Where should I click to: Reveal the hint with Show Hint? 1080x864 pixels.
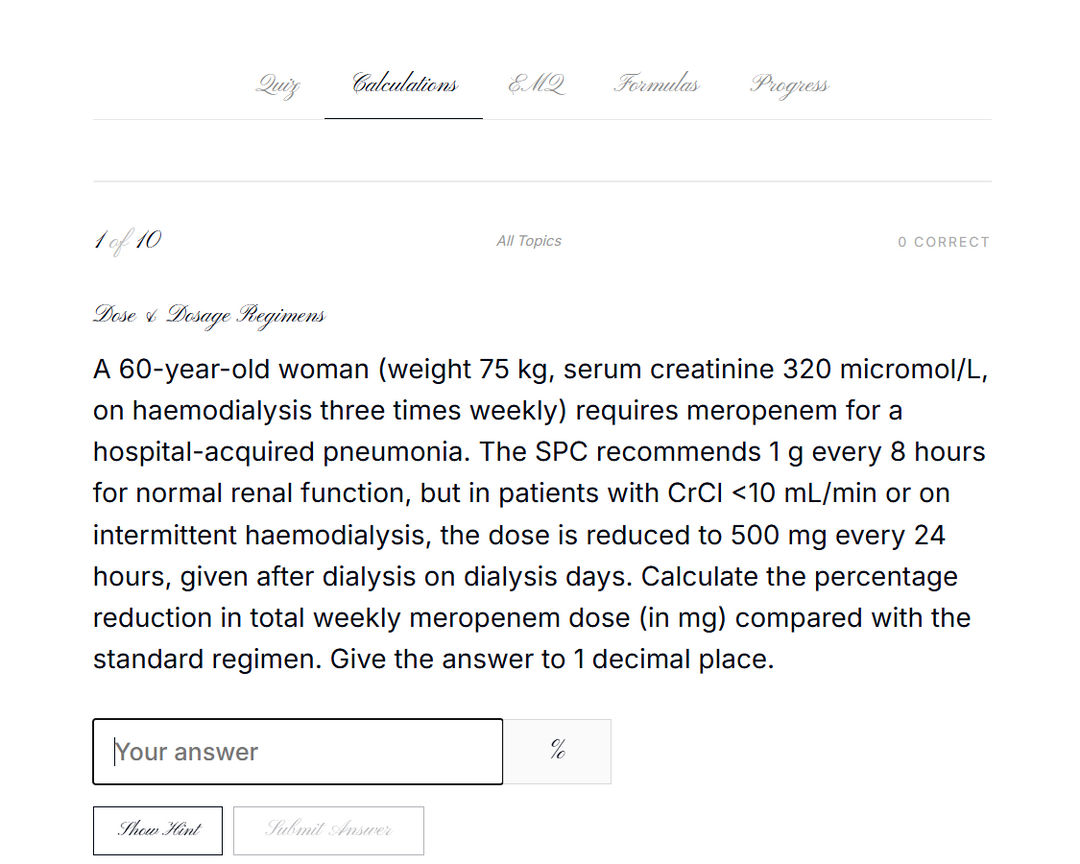pyautogui.click(x=158, y=830)
